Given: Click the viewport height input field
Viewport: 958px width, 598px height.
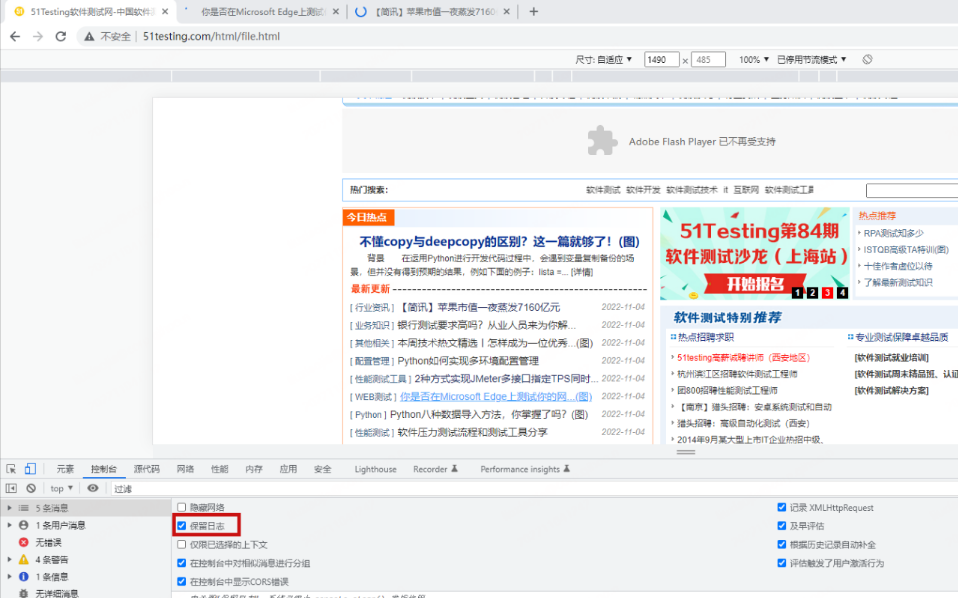Looking at the screenshot, I should (x=708, y=60).
